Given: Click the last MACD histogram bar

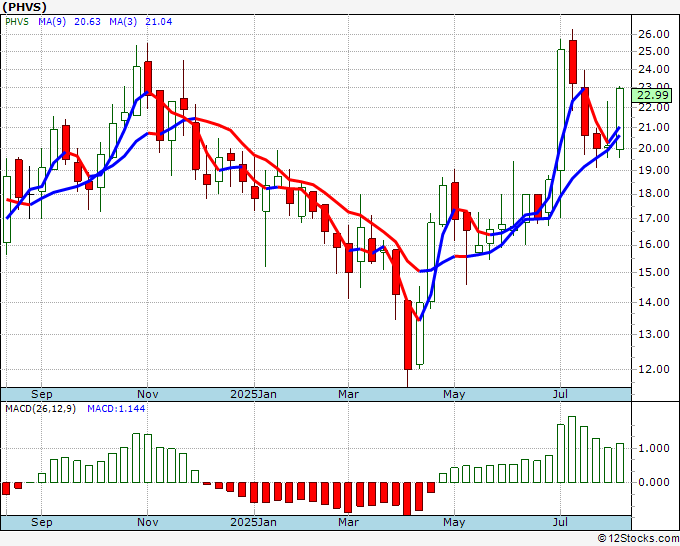Looking at the screenshot, I should [620, 463].
